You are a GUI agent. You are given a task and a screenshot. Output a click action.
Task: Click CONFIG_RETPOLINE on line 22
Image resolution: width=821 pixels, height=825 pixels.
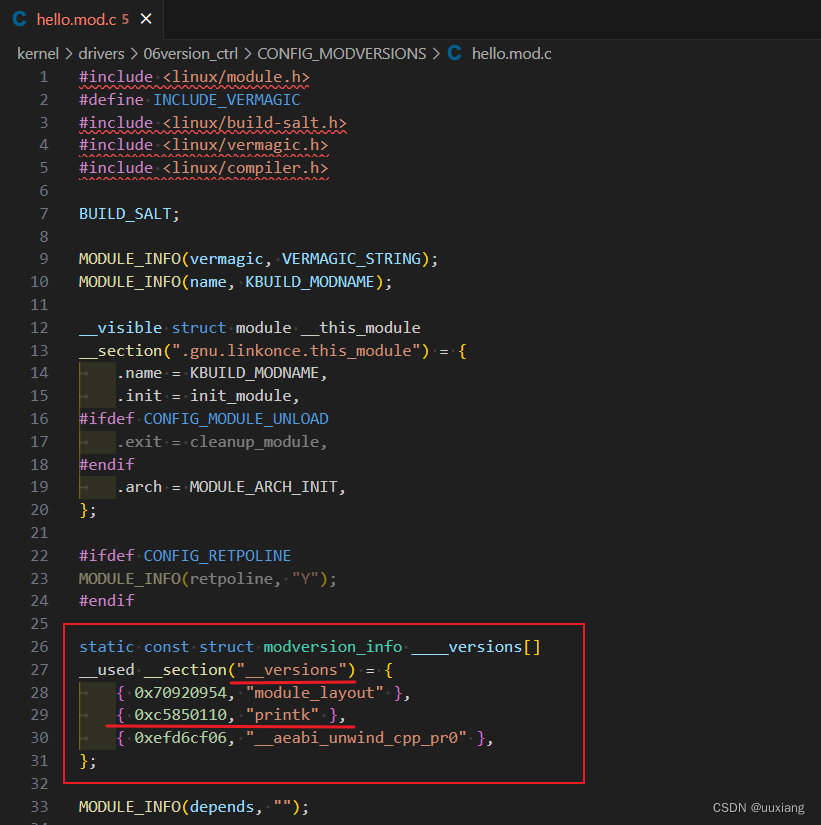click(x=217, y=556)
